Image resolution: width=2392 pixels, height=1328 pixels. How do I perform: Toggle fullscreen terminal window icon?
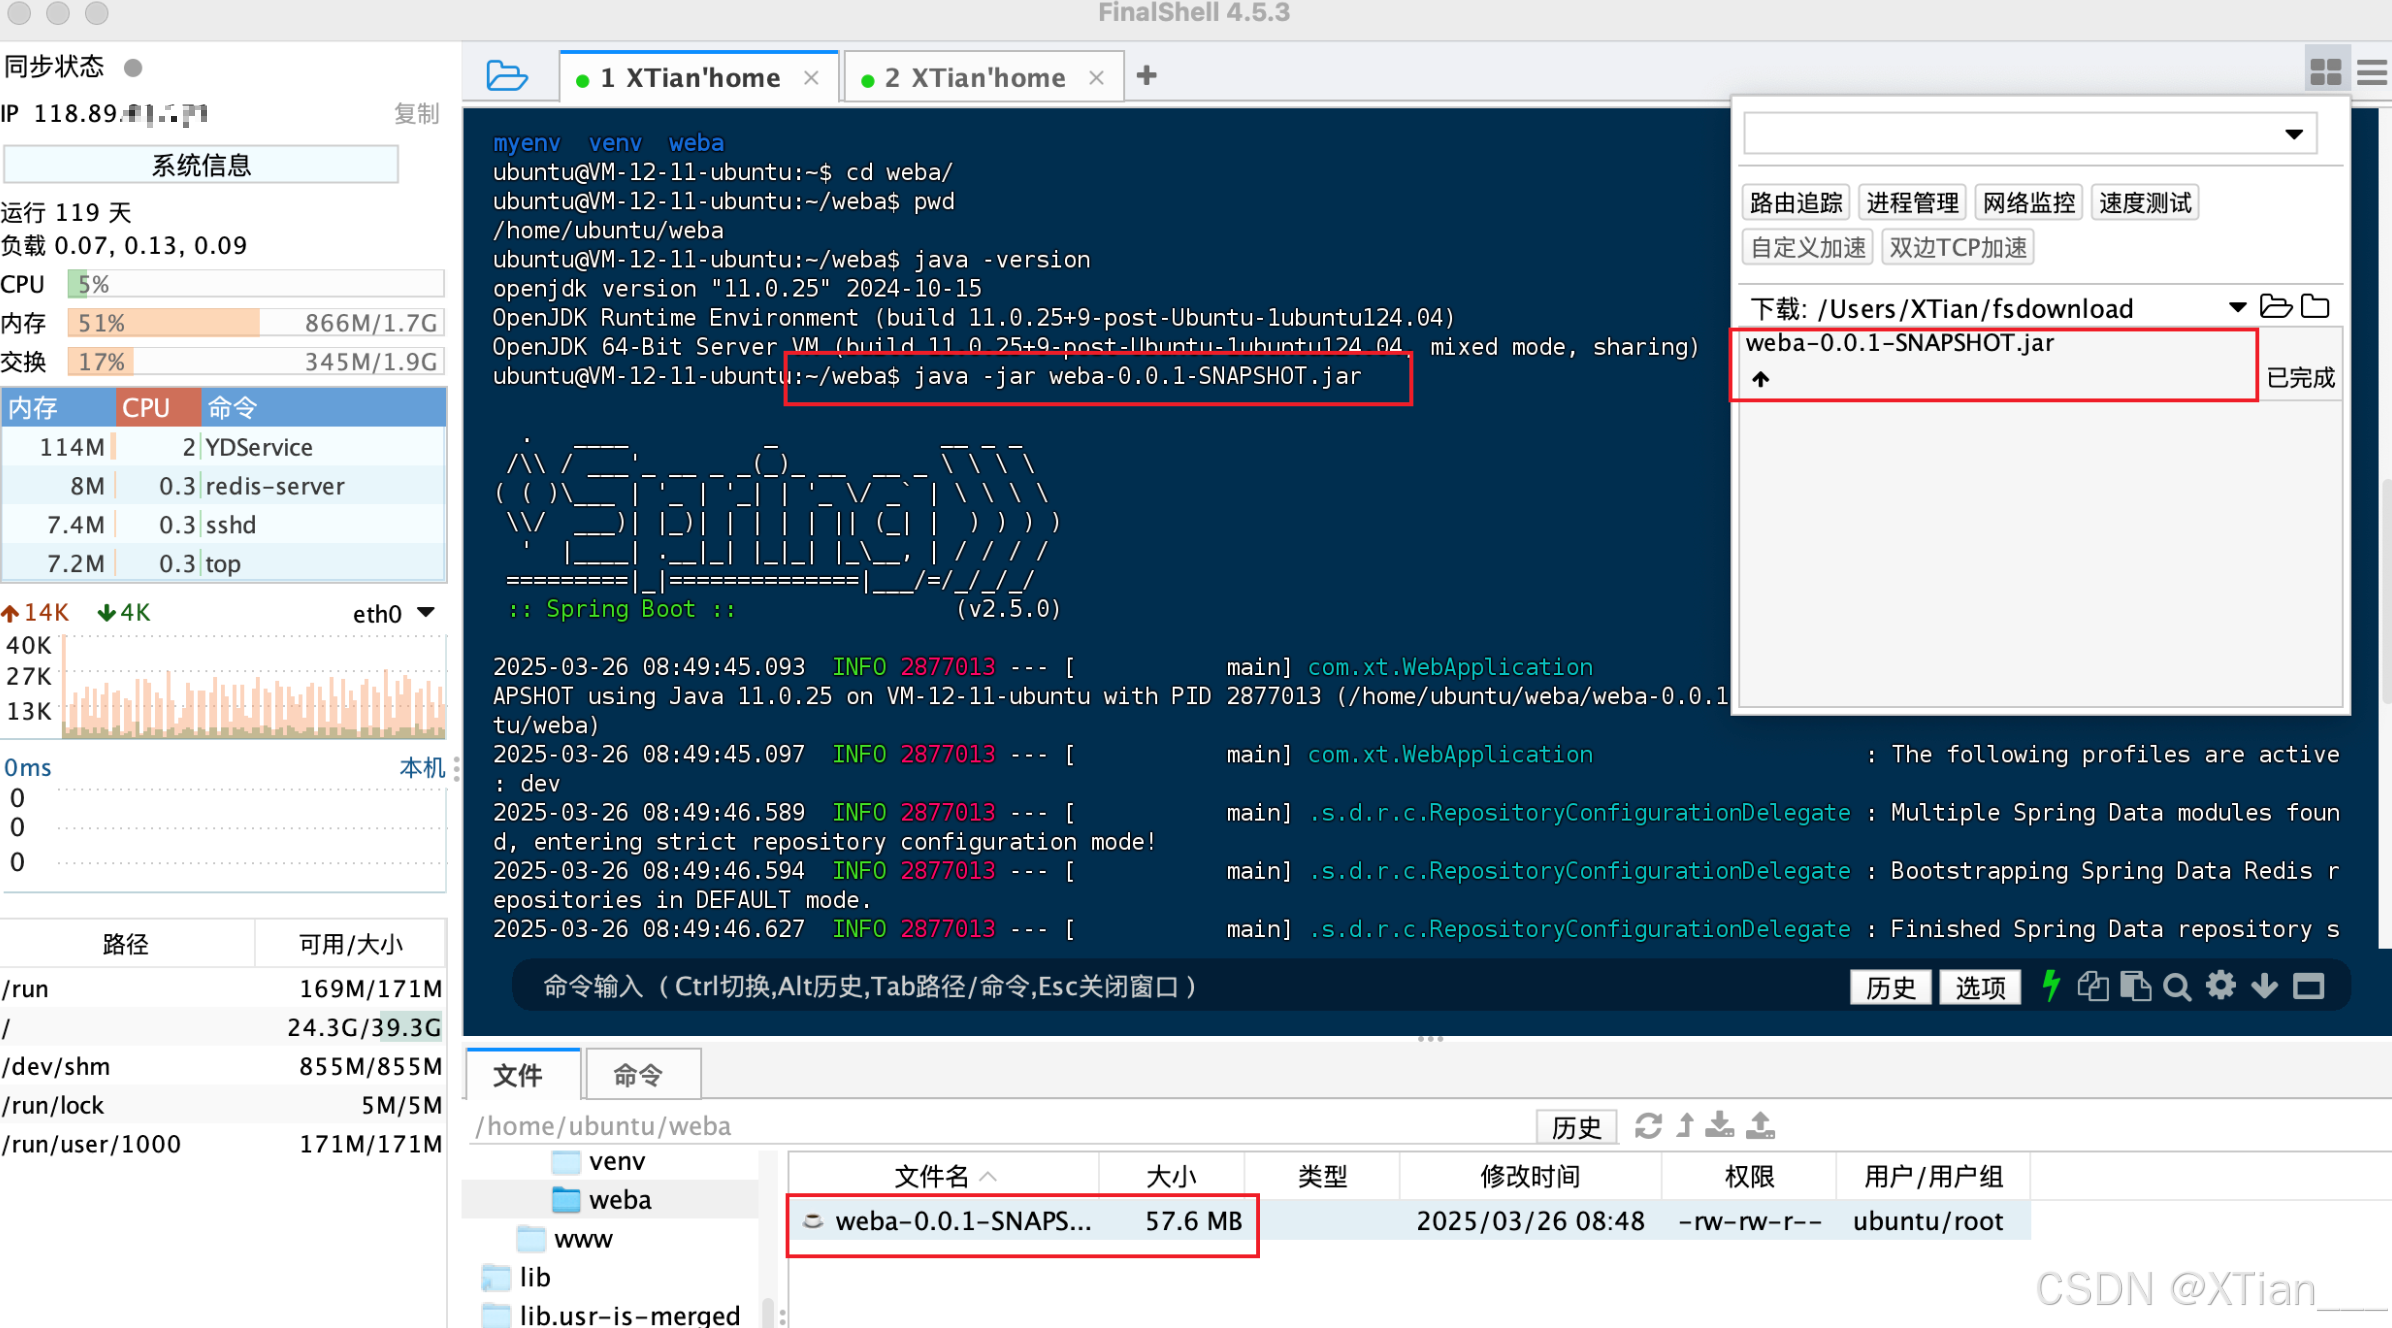pyautogui.click(x=2309, y=987)
